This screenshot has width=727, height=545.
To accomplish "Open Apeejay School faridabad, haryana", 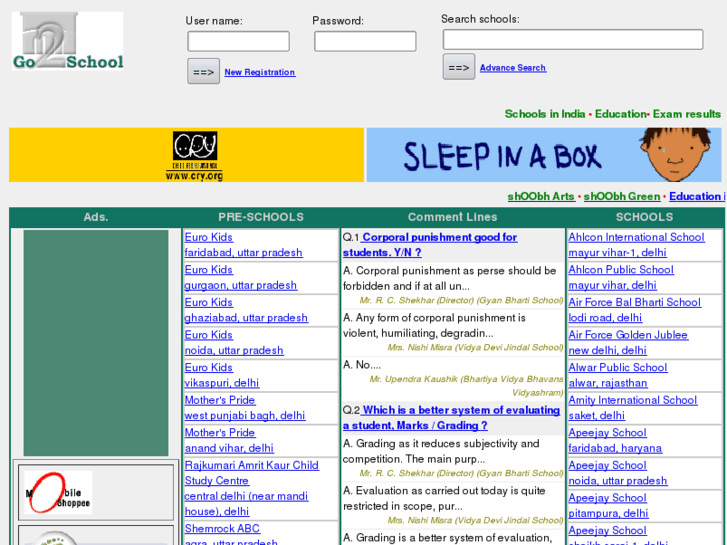I will click(615, 440).
